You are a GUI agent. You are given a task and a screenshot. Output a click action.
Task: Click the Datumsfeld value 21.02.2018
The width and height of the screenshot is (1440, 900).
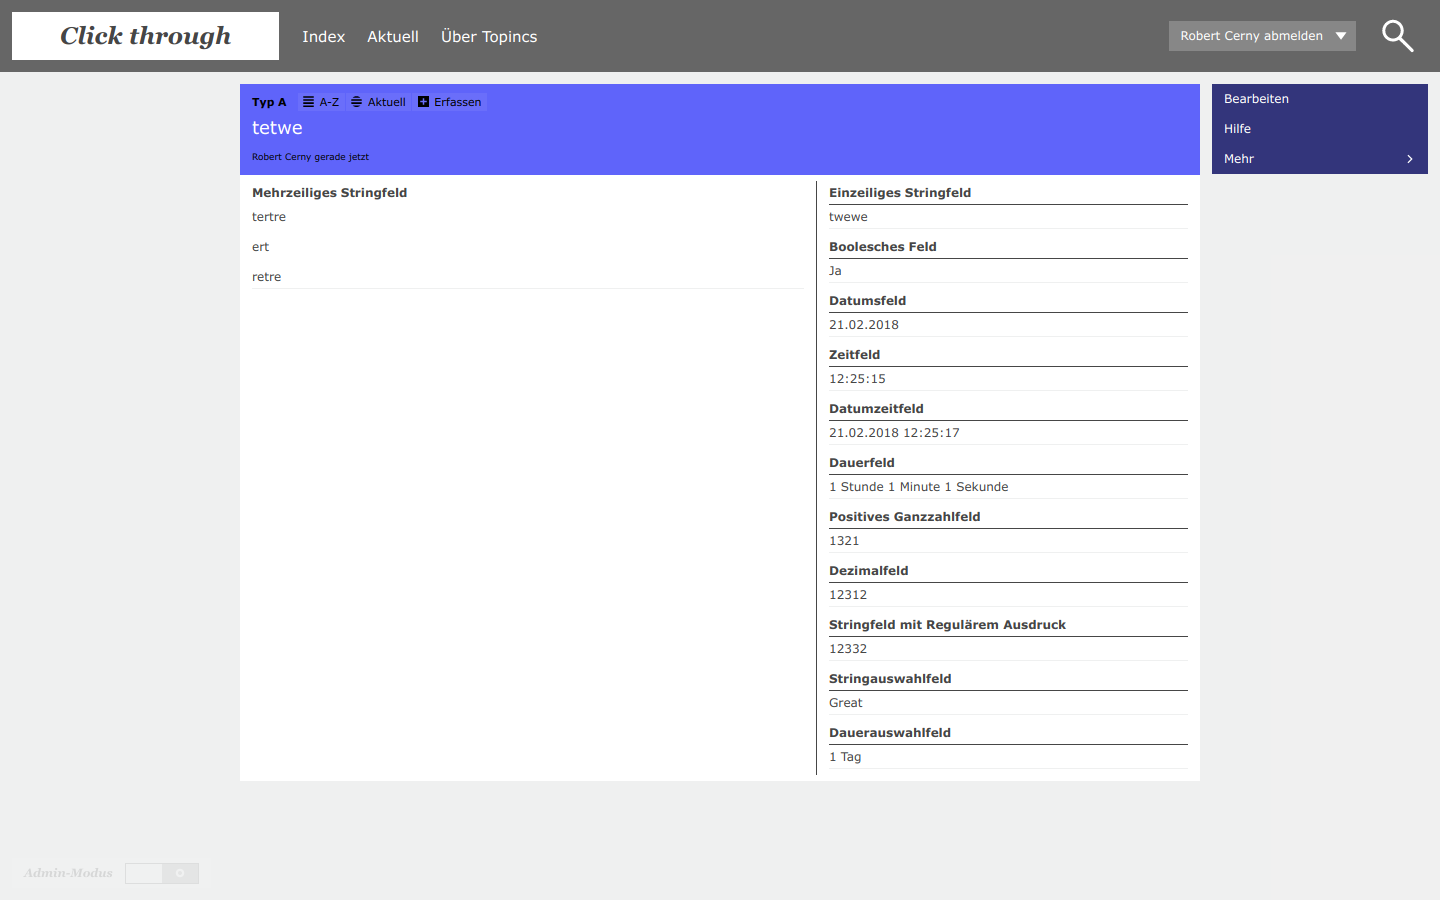tap(863, 325)
